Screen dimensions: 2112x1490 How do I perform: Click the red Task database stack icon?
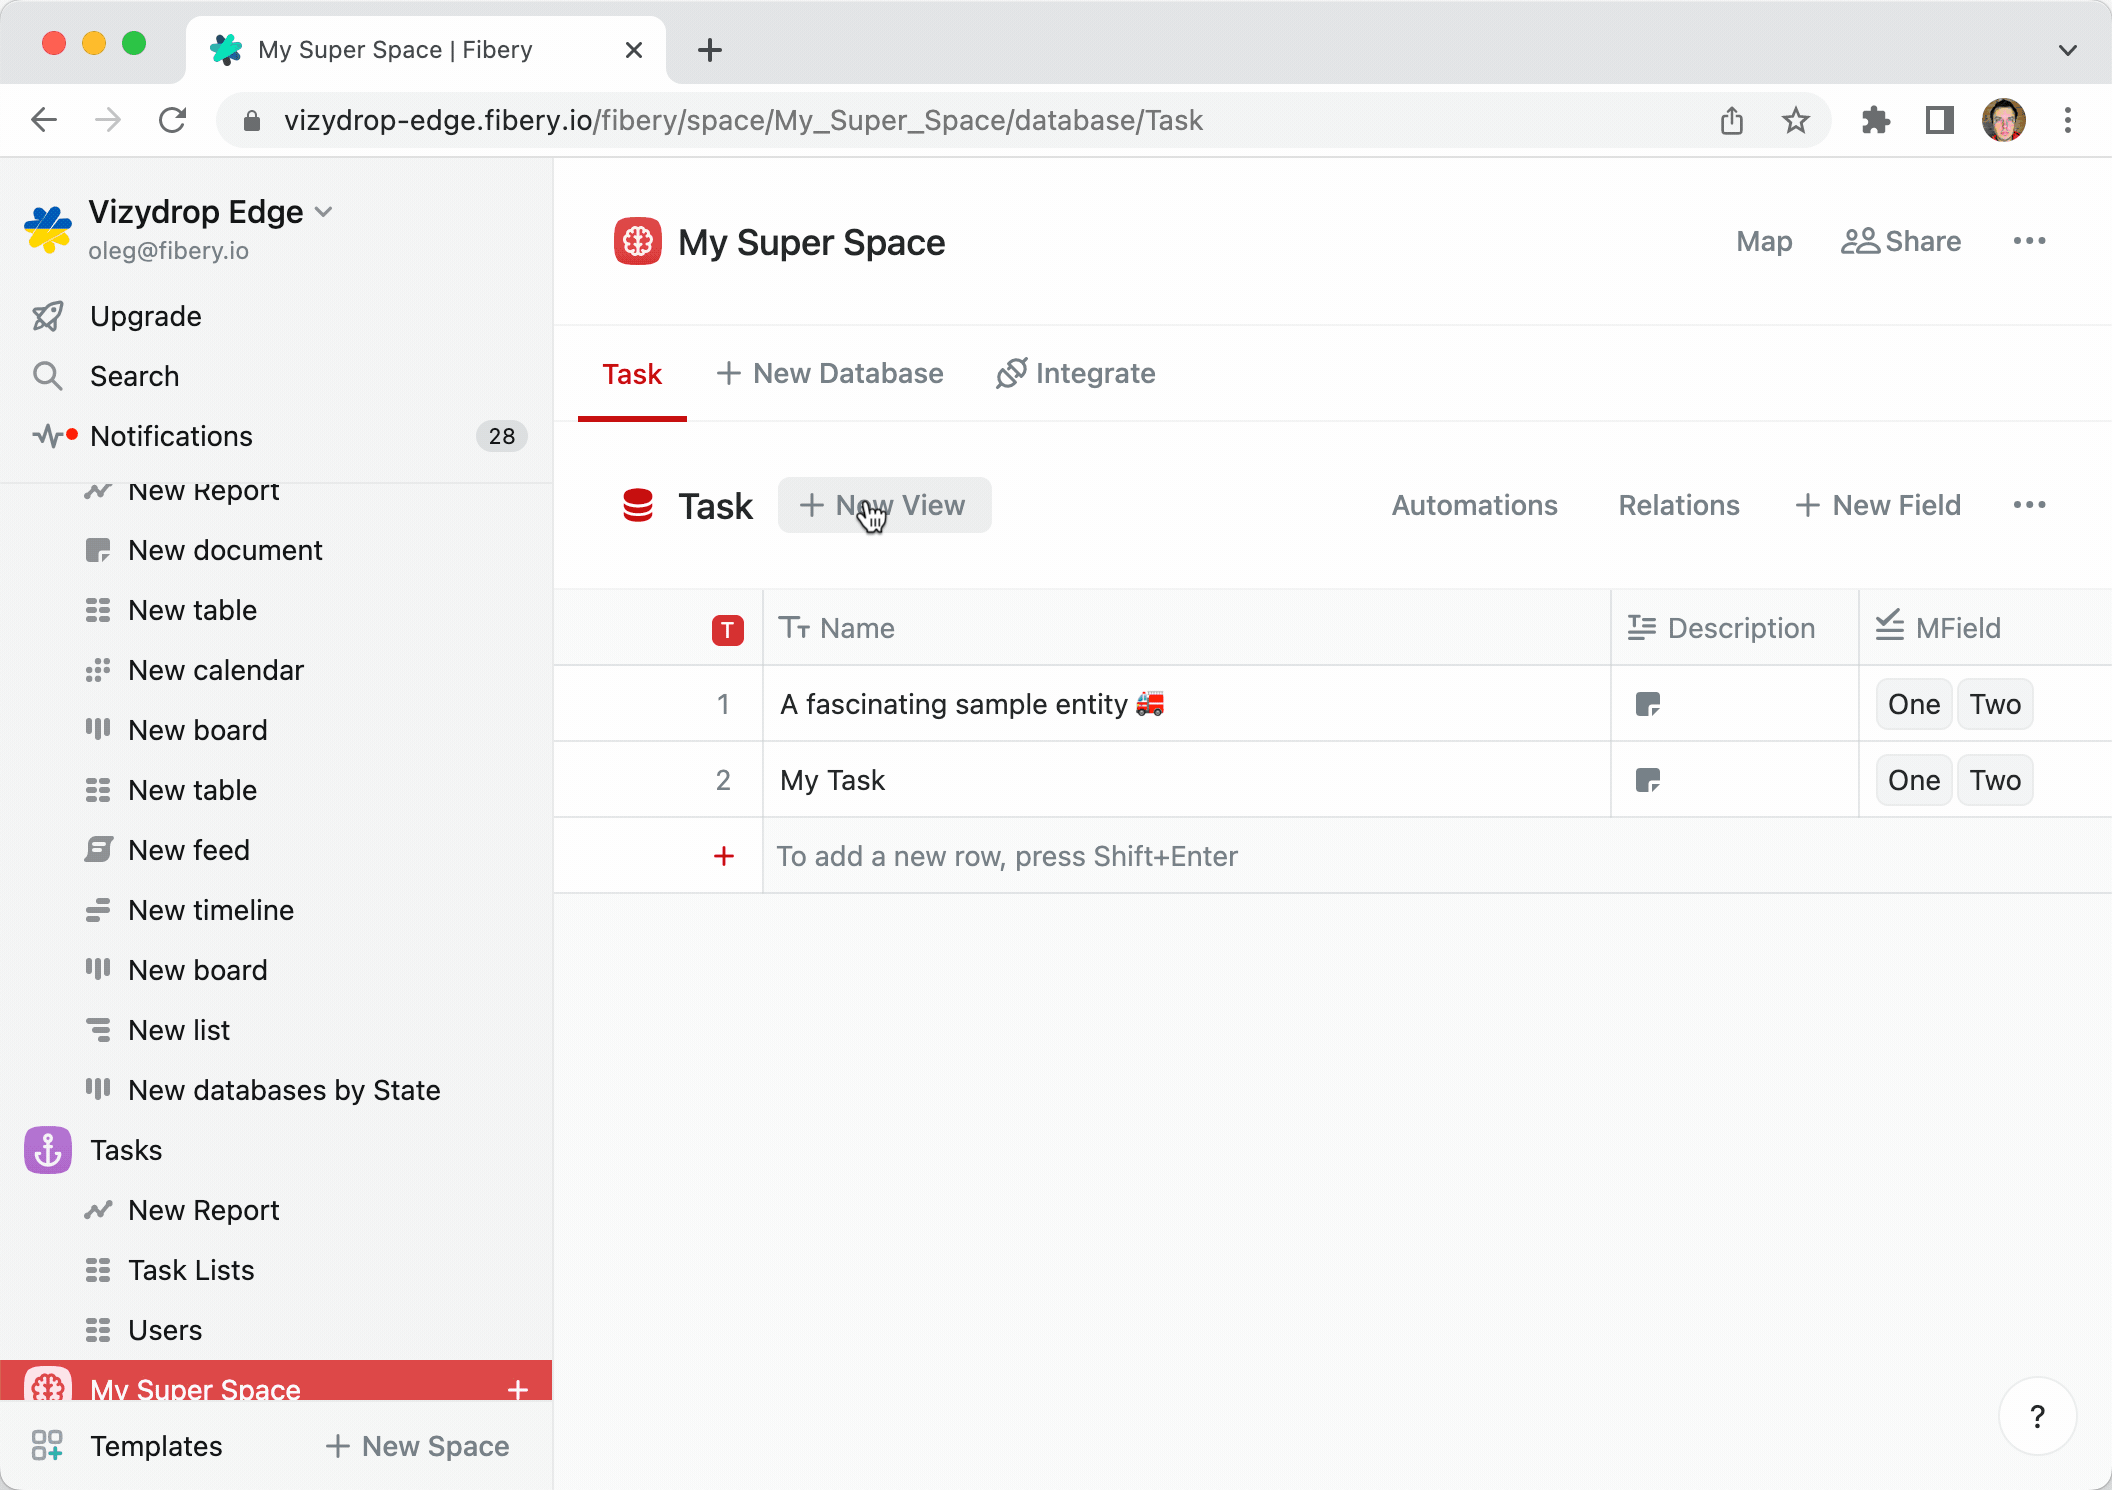point(637,506)
